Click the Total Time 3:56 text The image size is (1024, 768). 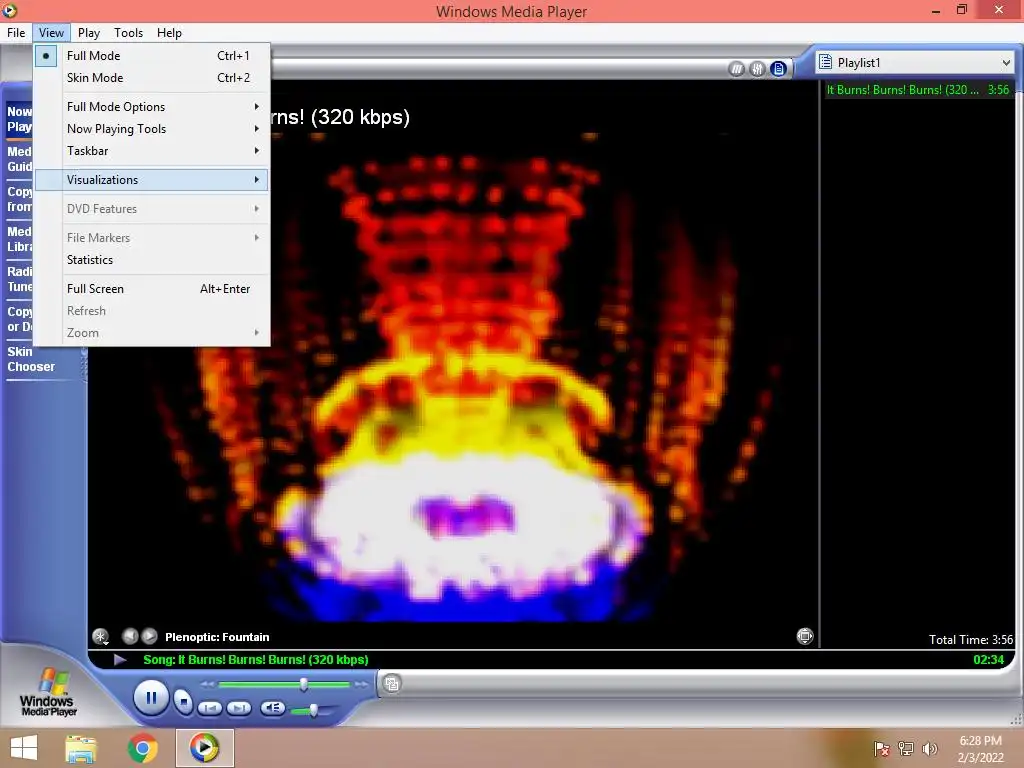pos(970,639)
